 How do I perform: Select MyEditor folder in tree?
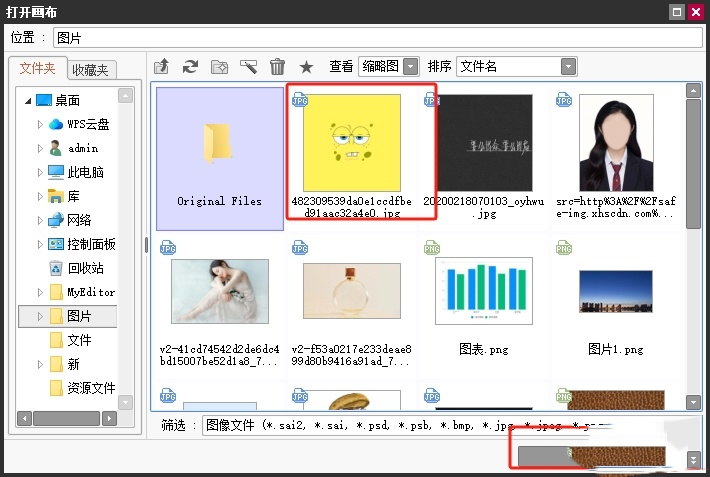click(82, 292)
